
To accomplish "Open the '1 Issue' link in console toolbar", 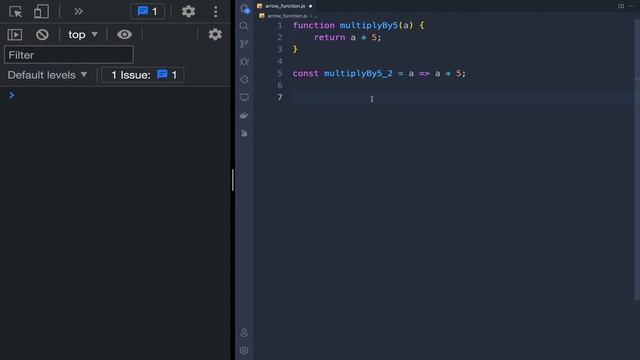I will pyautogui.click(x=143, y=75).
